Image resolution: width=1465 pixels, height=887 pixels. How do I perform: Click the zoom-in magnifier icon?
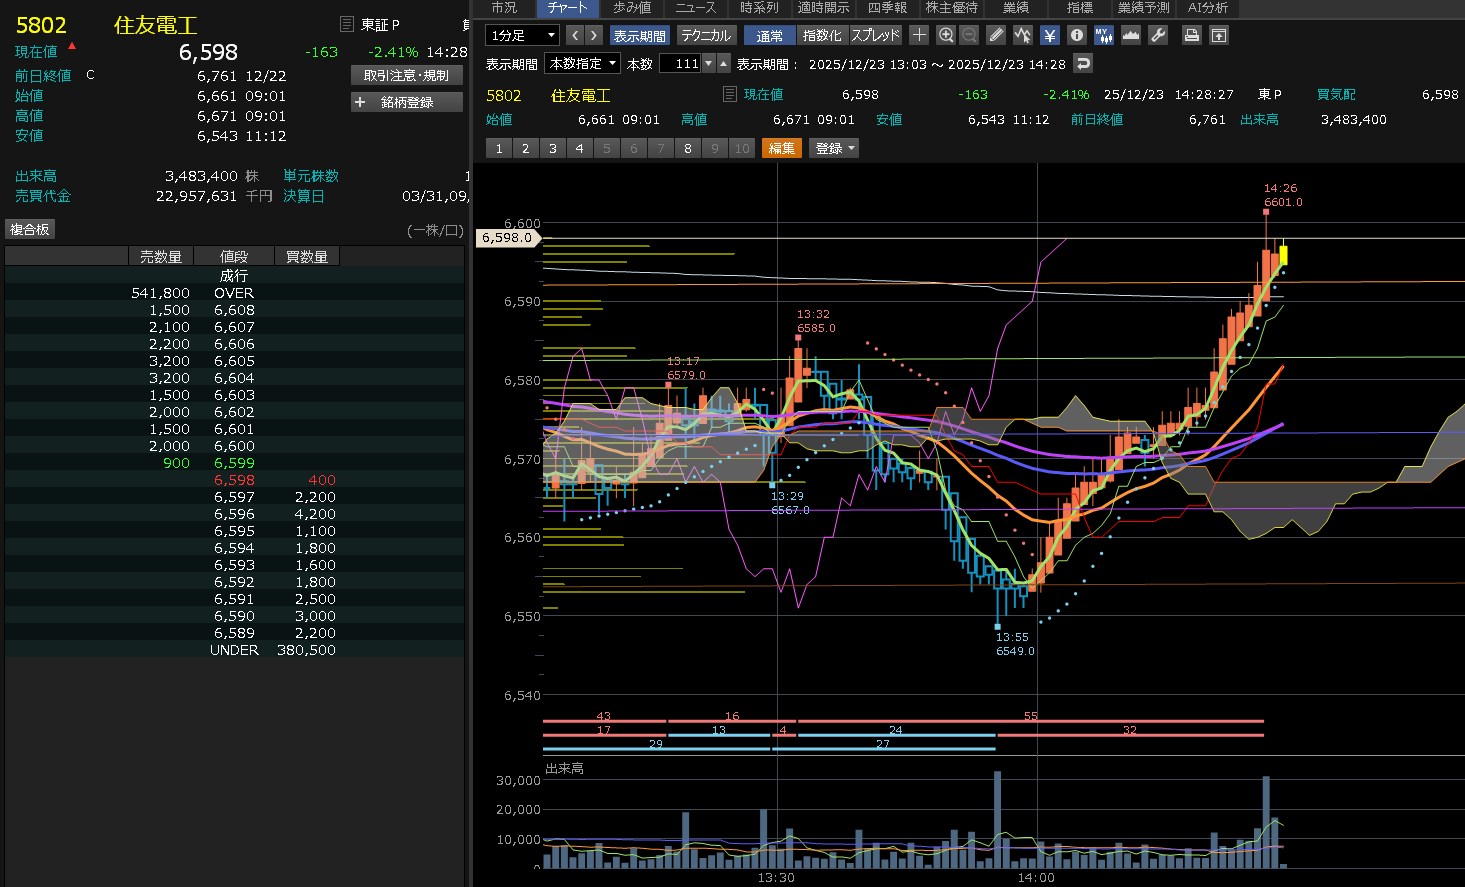point(946,35)
